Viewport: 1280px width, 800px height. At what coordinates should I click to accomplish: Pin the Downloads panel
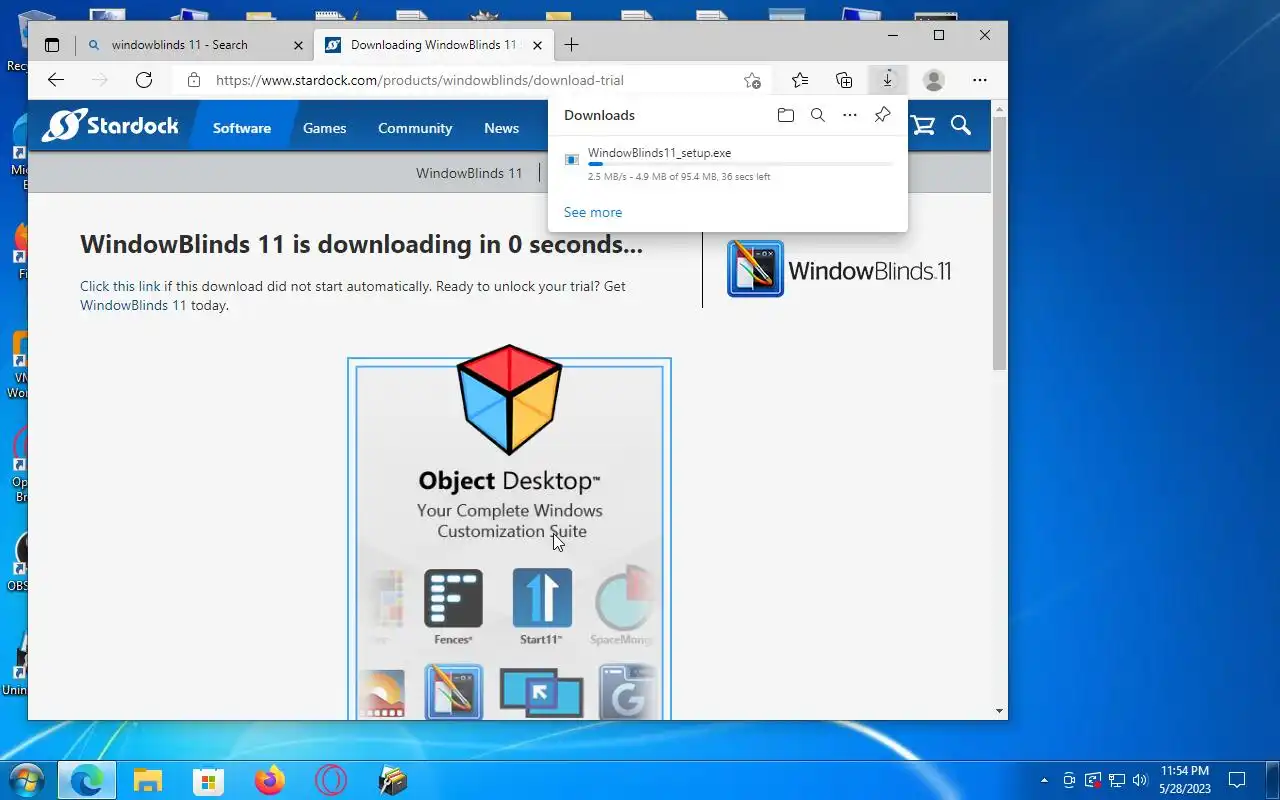(882, 115)
